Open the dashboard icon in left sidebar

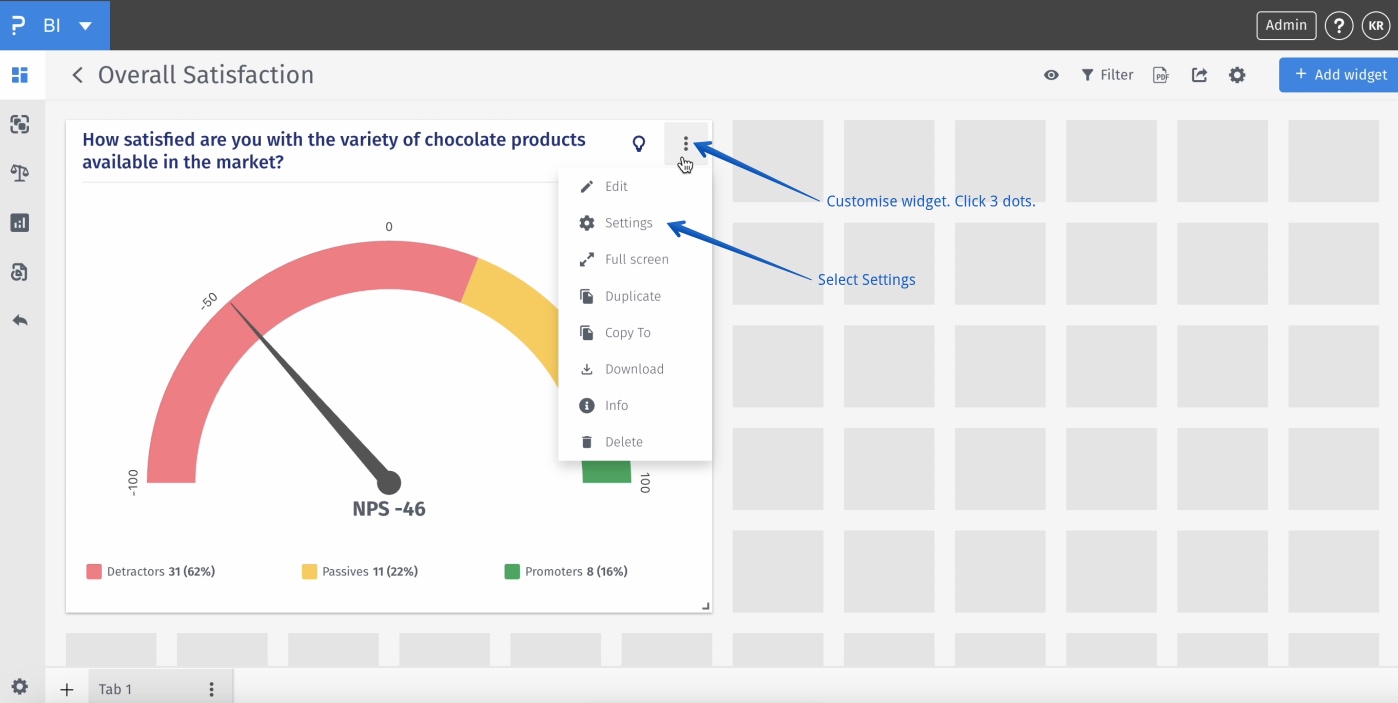click(20, 75)
